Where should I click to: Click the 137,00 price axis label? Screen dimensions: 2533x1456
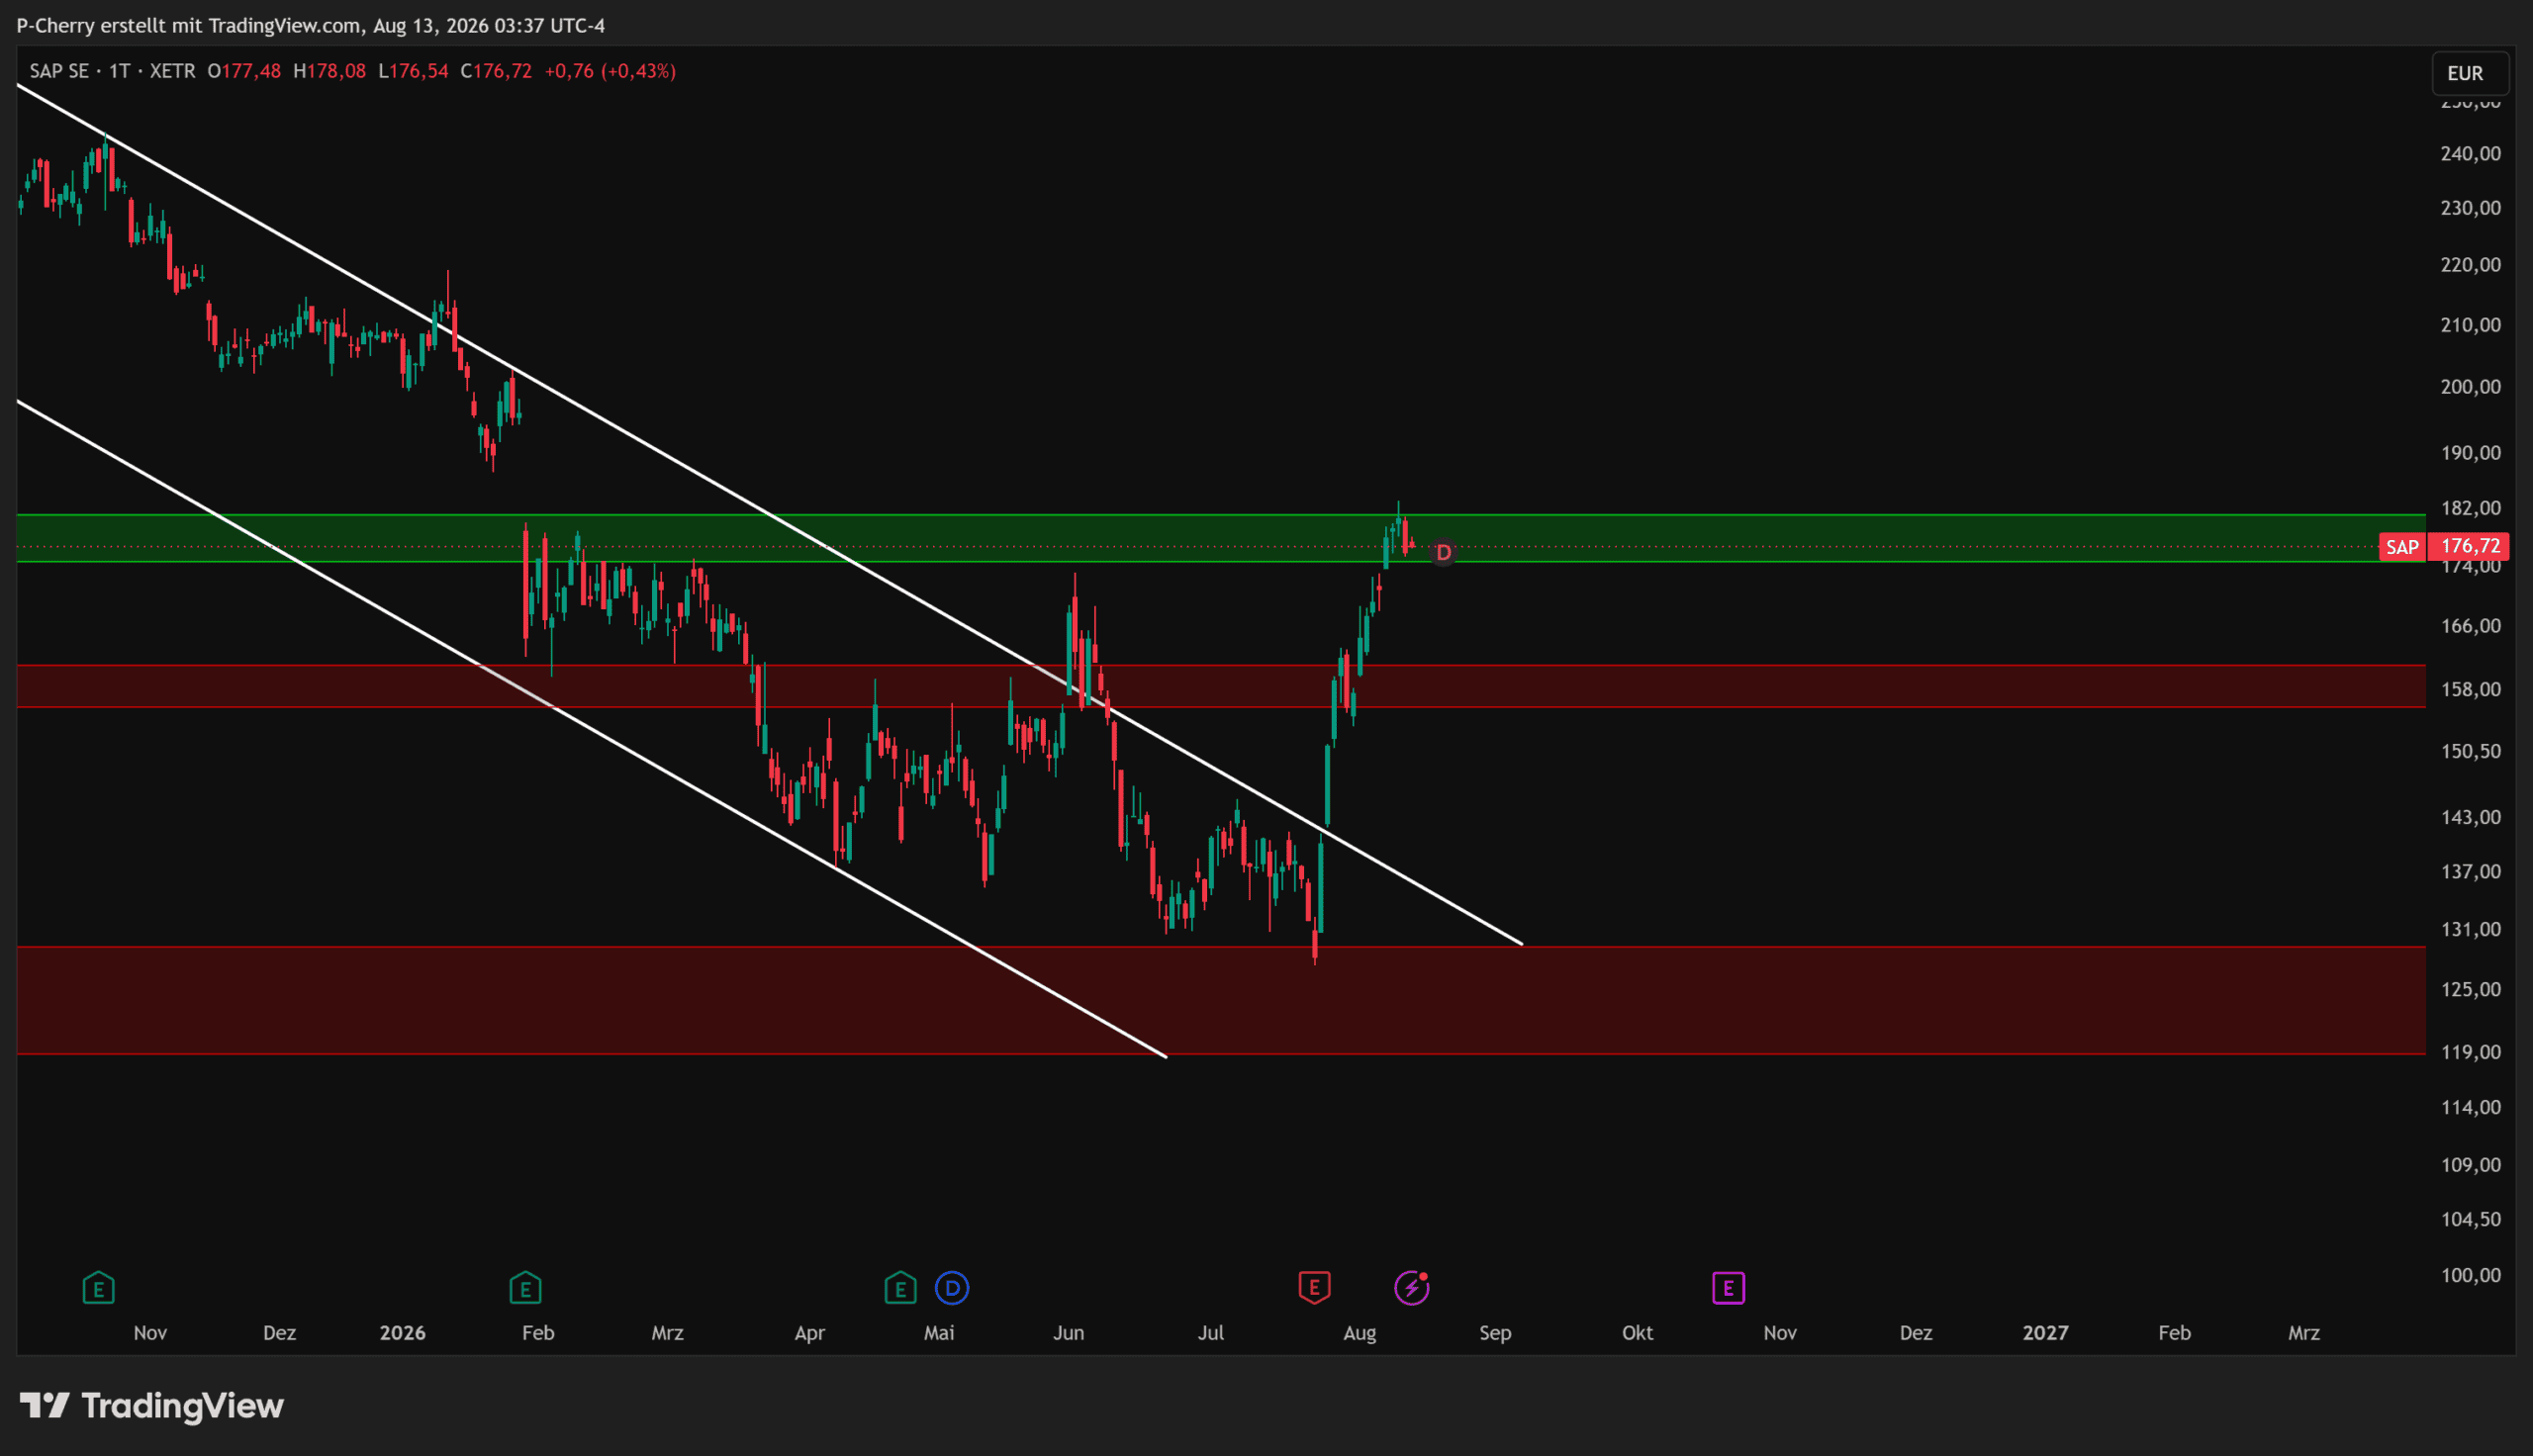[x=2470, y=872]
